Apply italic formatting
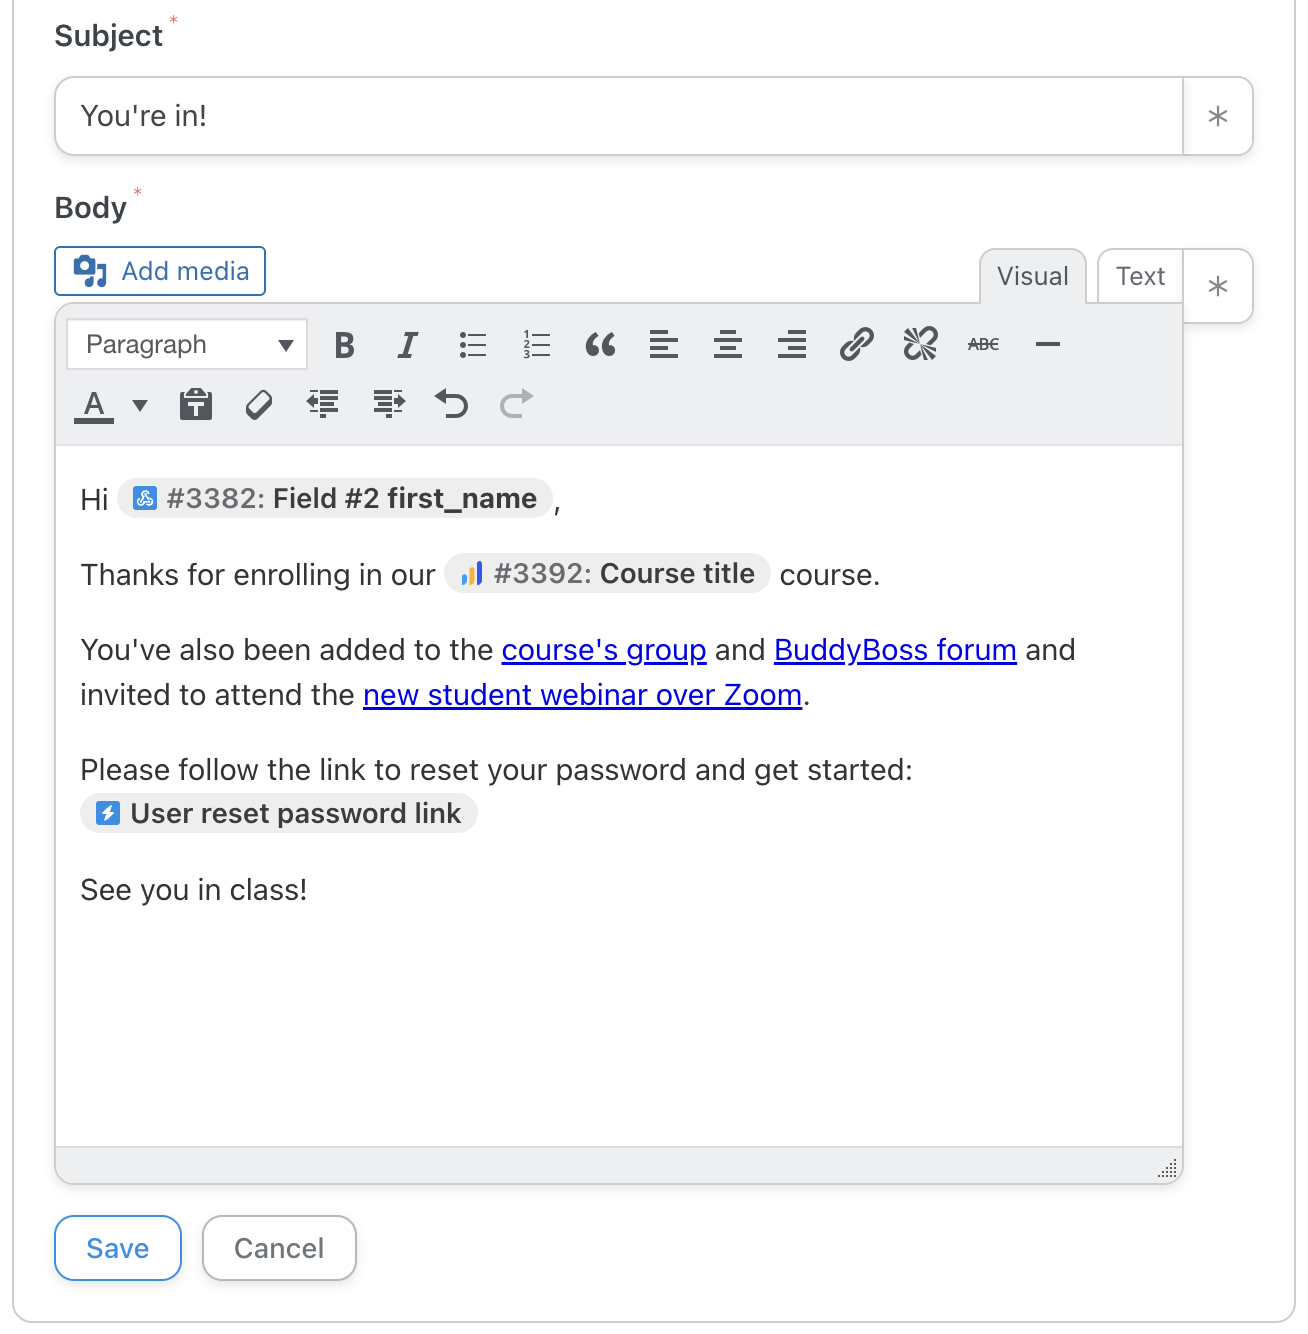This screenshot has width=1308, height=1334. pyautogui.click(x=407, y=345)
